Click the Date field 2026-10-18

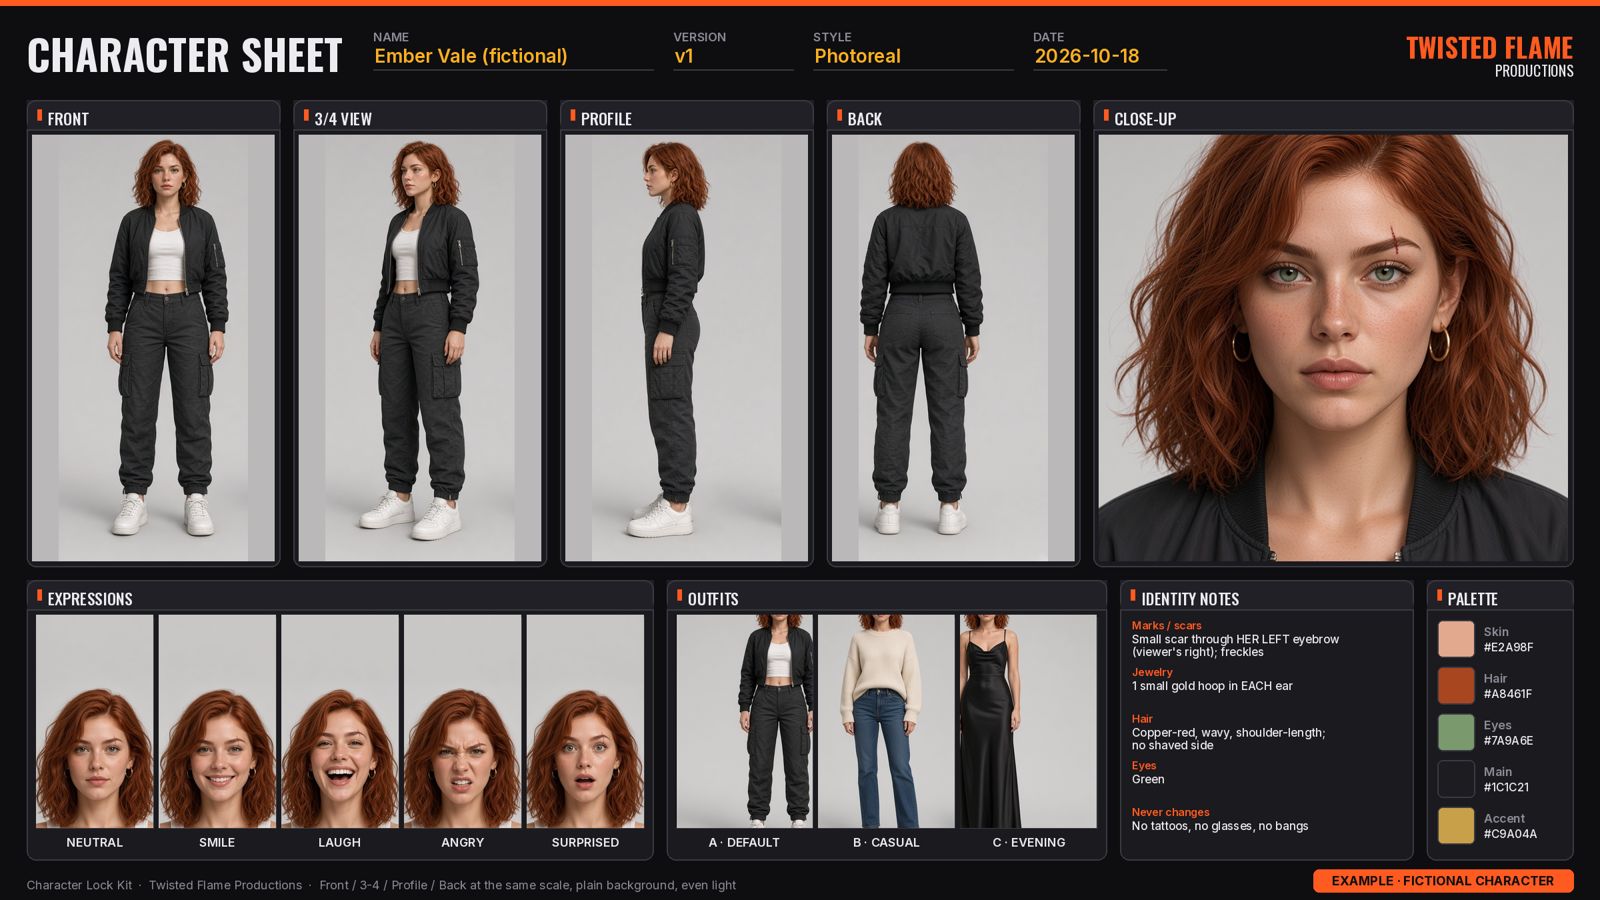[x=1099, y=56]
